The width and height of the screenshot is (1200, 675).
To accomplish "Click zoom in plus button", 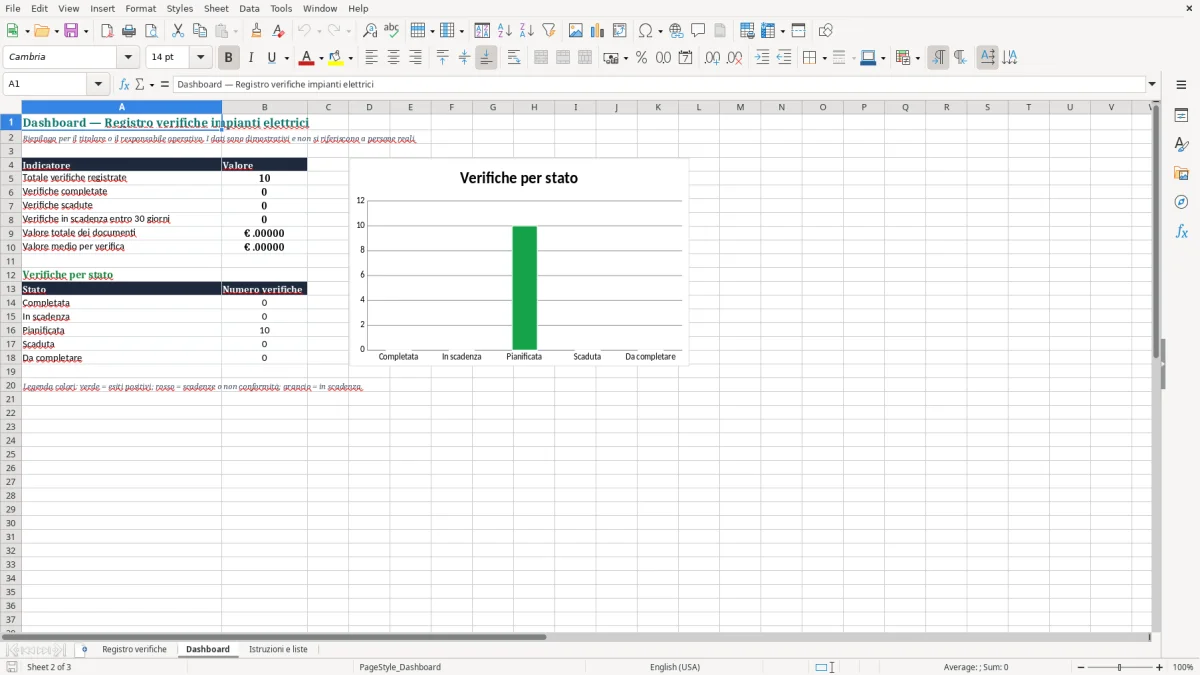I will click(x=1160, y=667).
